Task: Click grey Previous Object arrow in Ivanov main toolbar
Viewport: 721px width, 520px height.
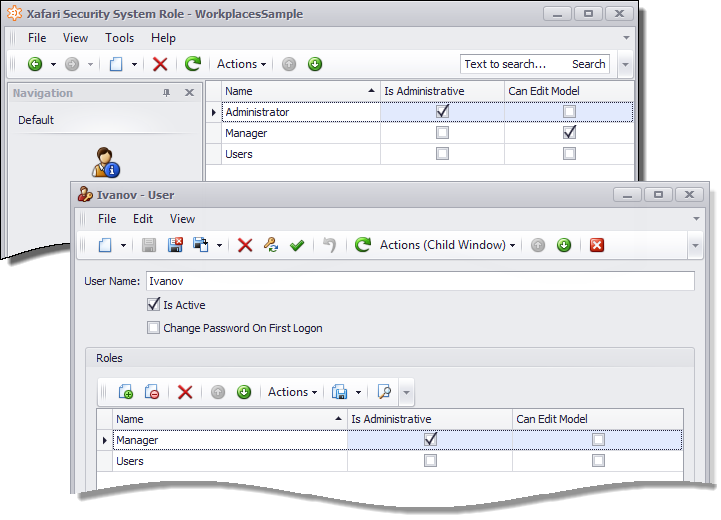Action: [x=538, y=245]
